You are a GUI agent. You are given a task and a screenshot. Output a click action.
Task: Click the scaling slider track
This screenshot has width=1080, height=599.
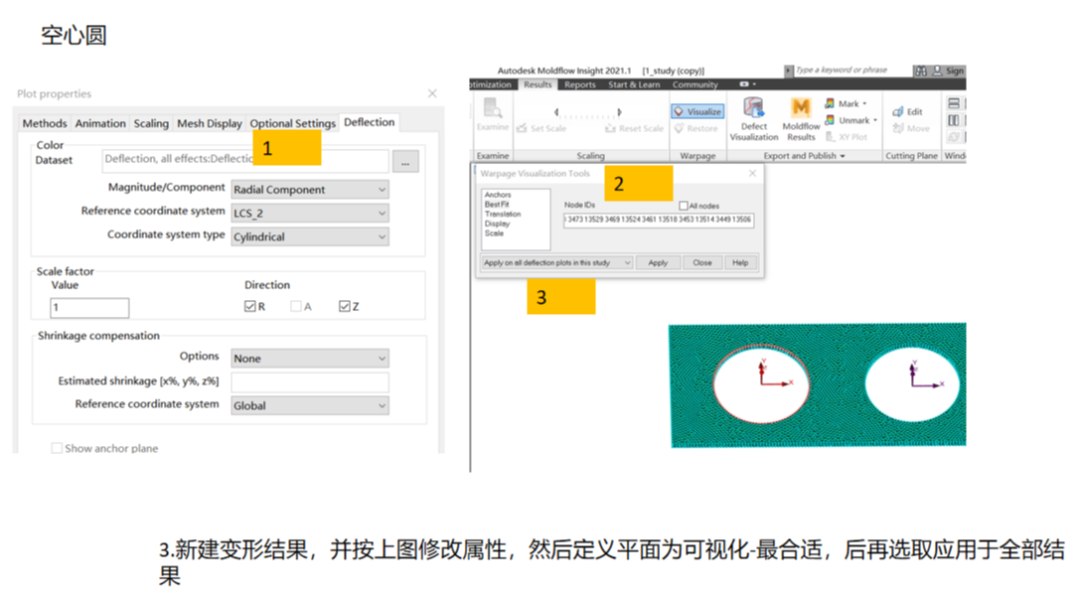click(588, 116)
